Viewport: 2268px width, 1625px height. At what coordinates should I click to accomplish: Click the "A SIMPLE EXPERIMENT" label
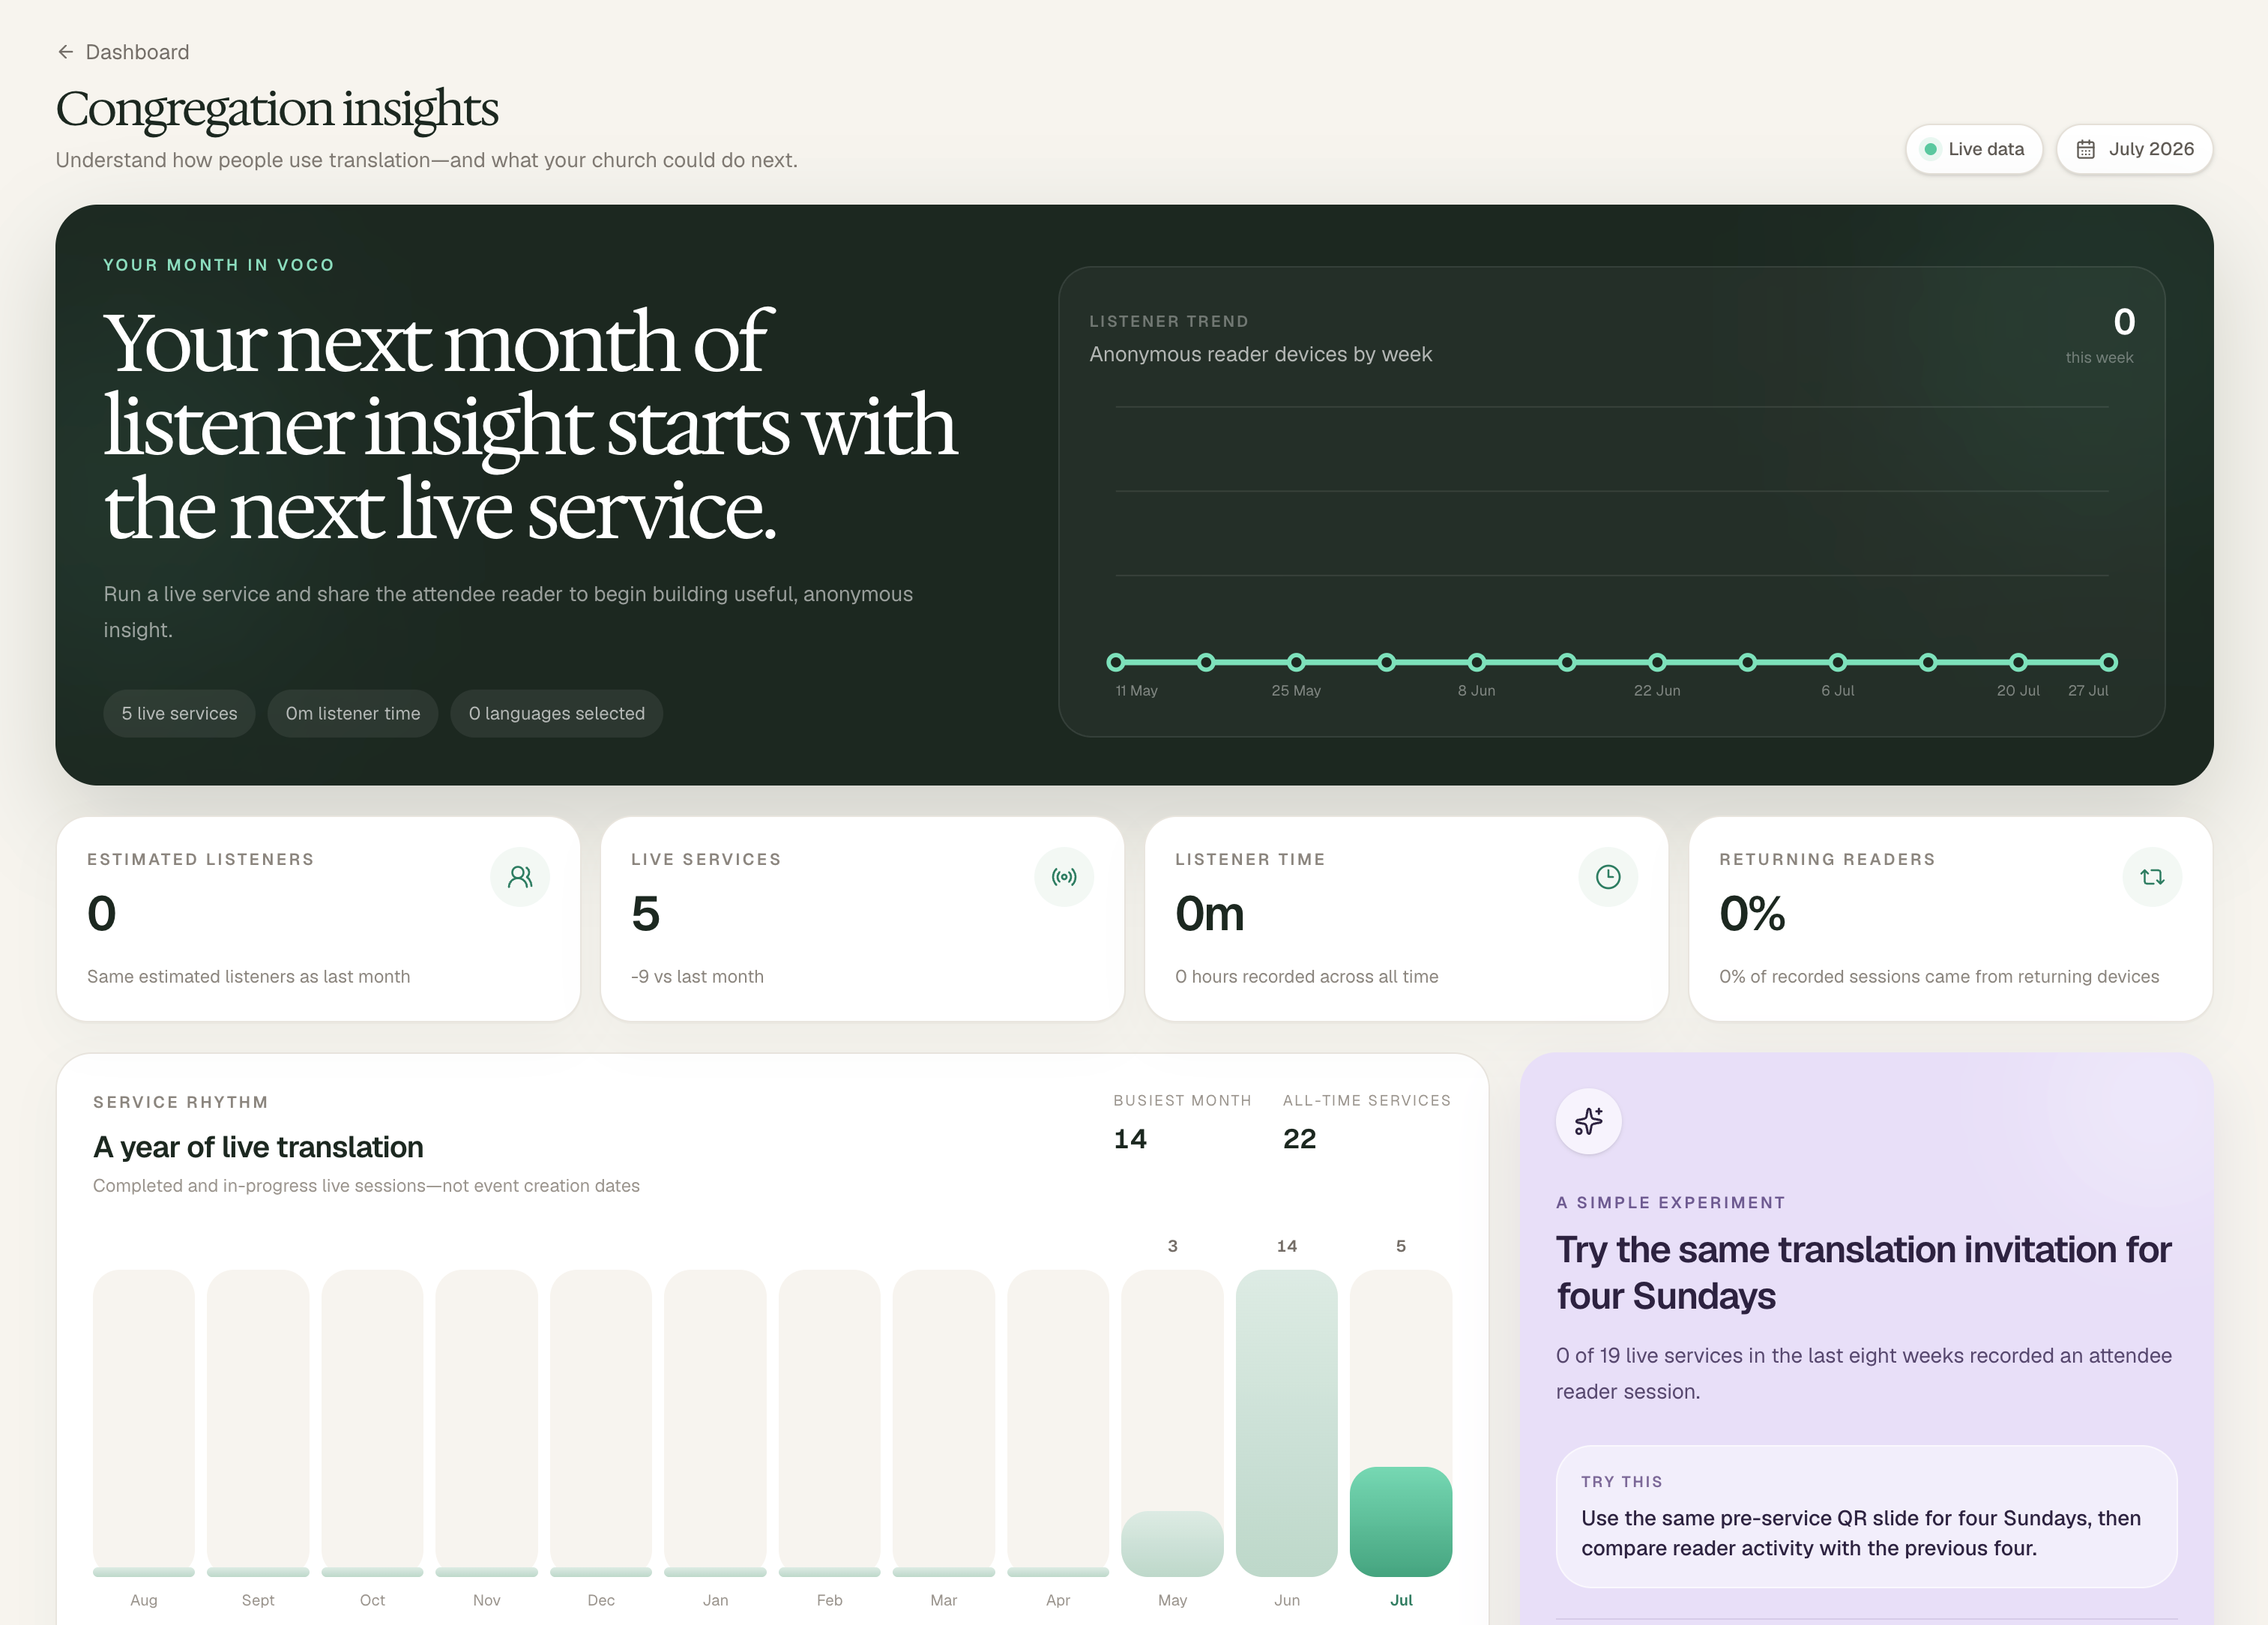(1671, 1202)
